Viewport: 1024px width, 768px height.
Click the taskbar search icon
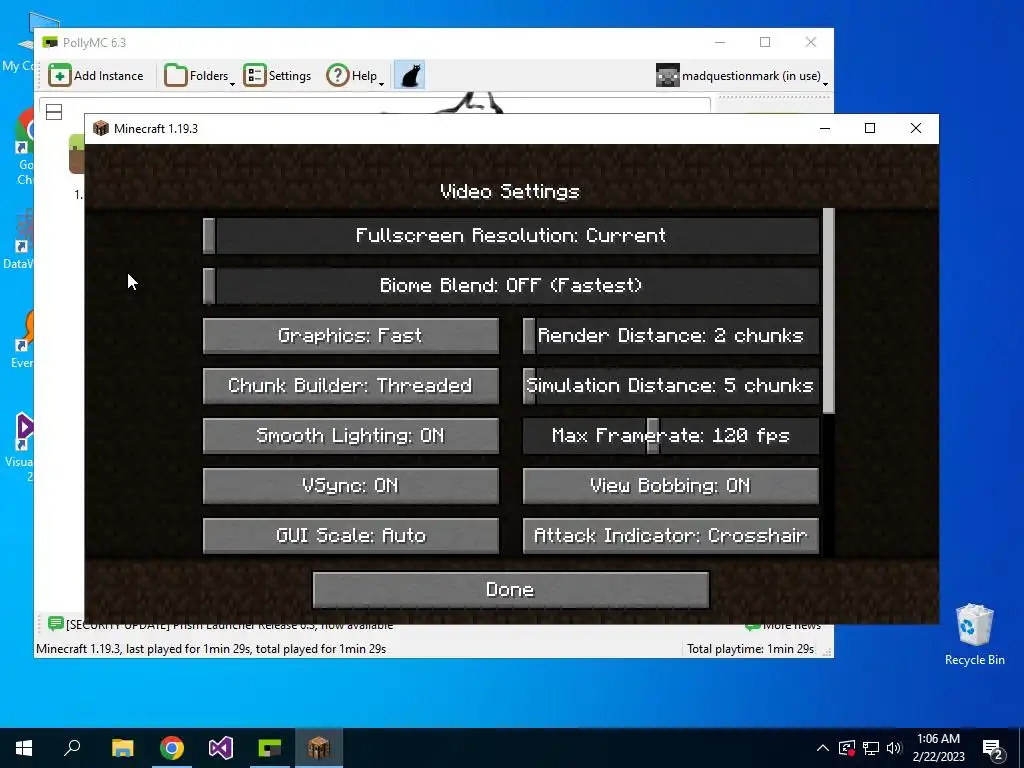(72, 748)
